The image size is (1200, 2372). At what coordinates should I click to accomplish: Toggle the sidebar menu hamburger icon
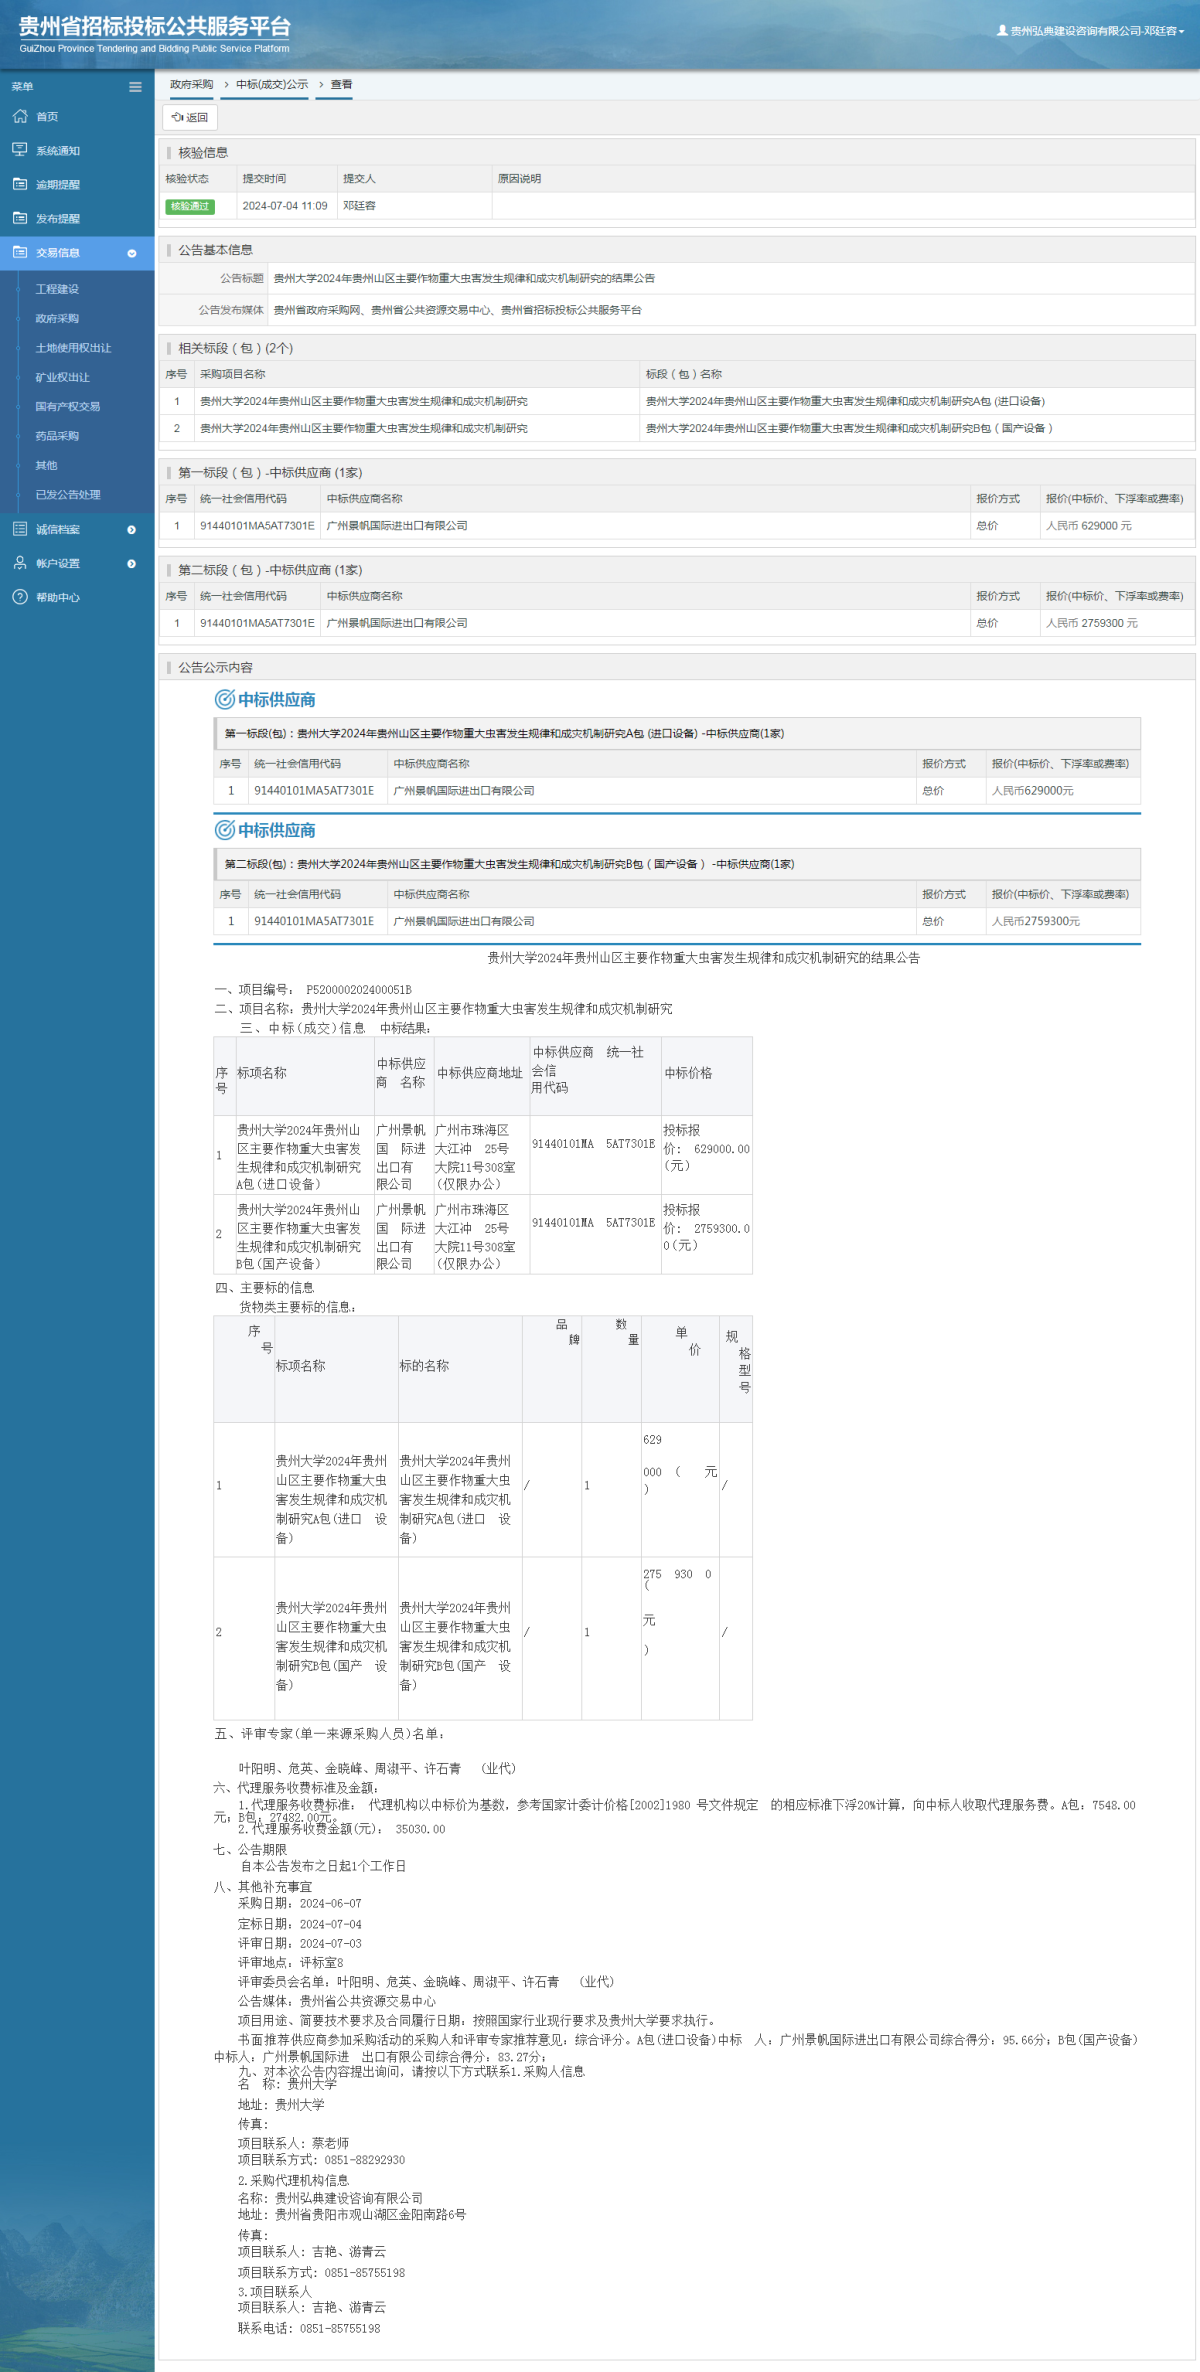tap(135, 87)
